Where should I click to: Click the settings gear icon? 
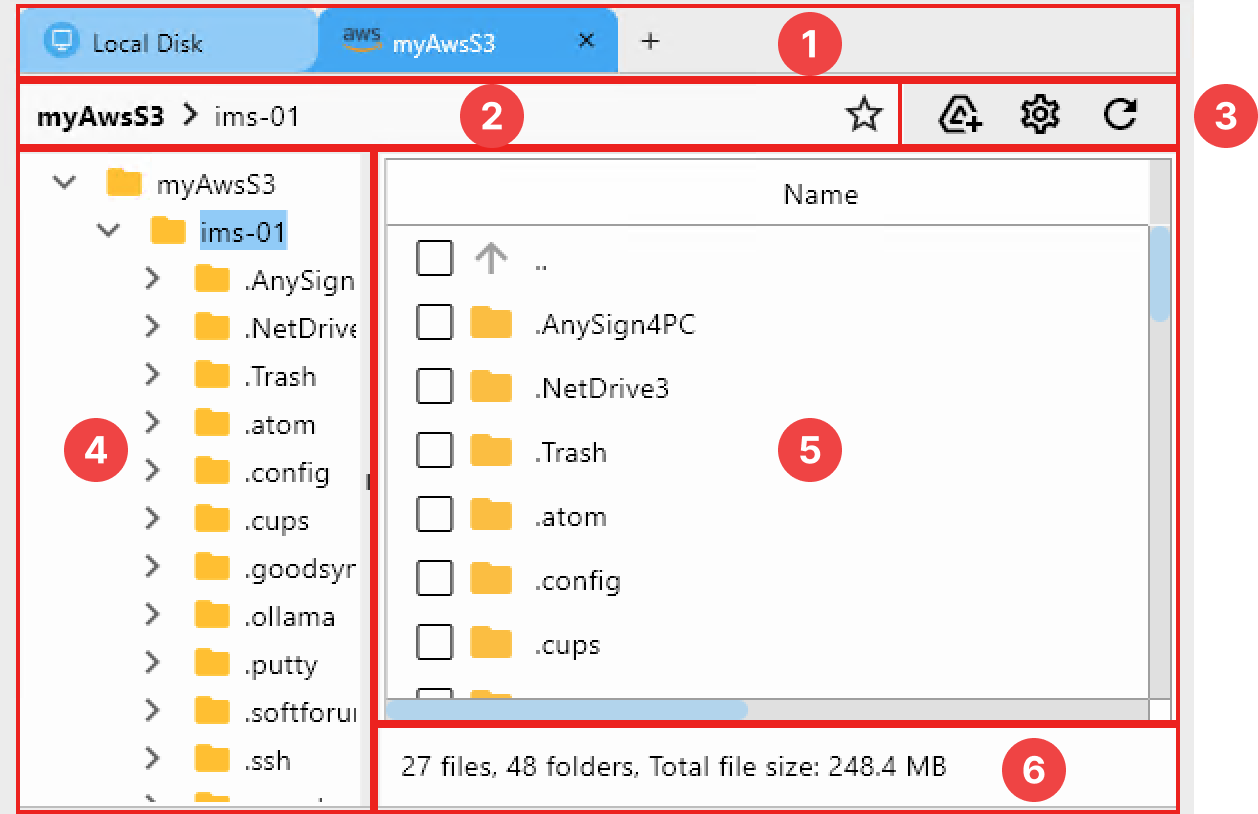point(1039,114)
